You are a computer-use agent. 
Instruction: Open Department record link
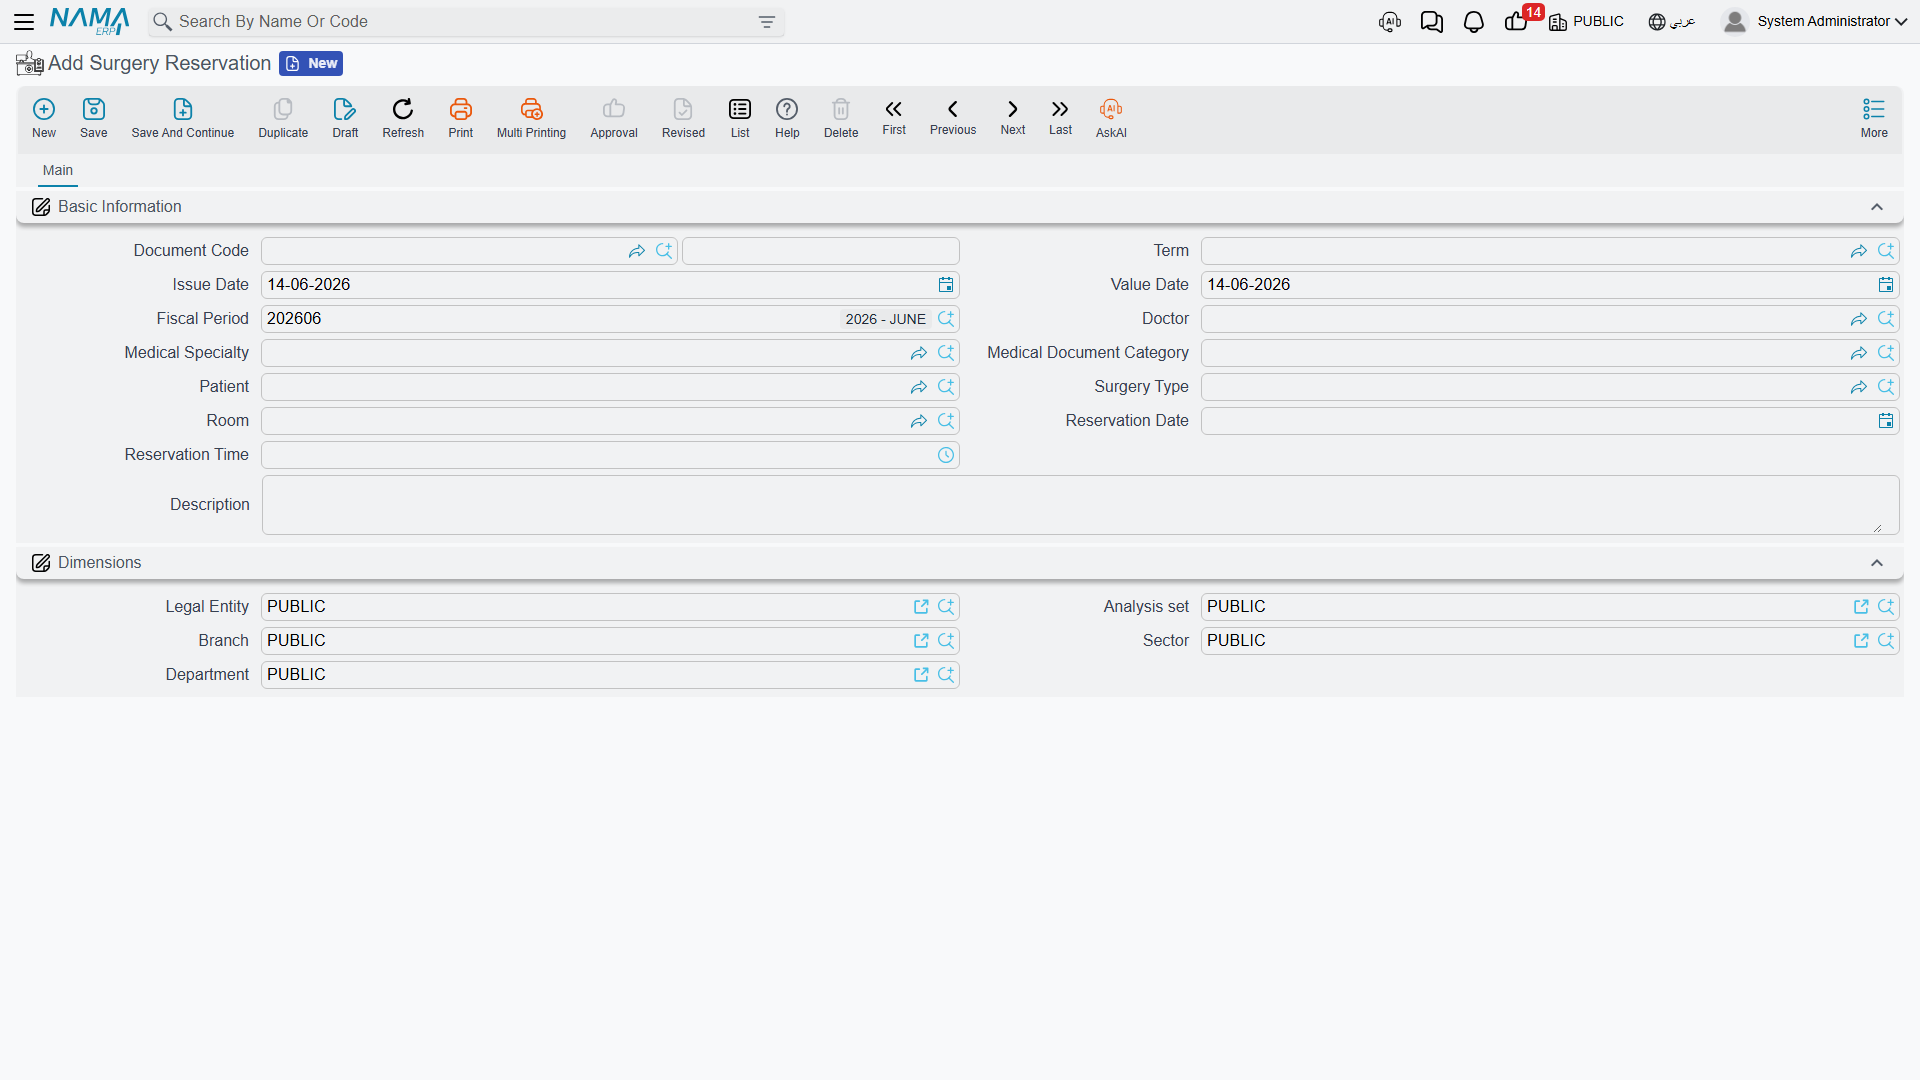921,675
